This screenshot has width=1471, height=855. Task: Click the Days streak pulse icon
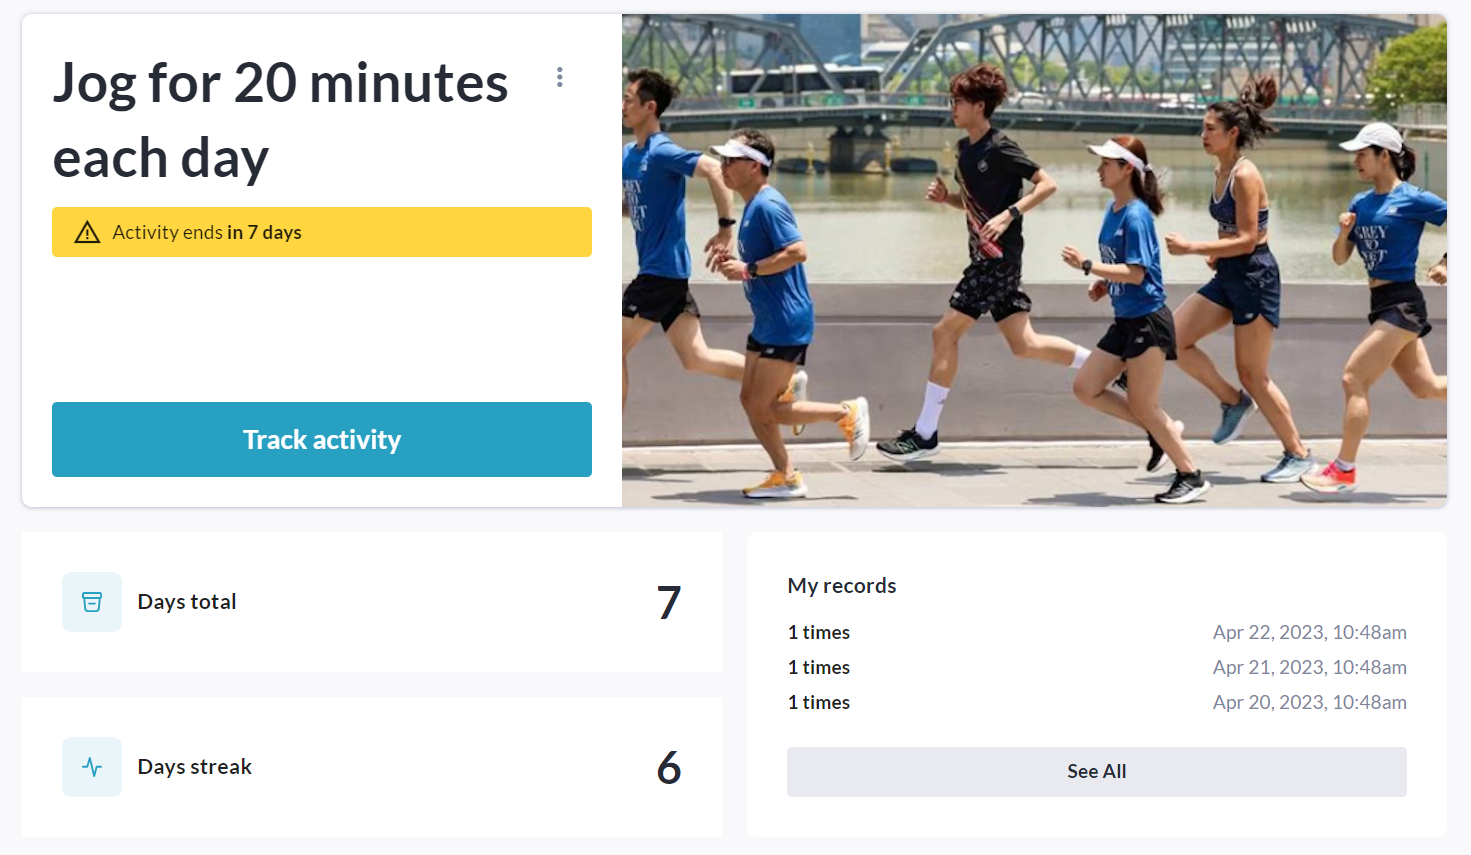(x=92, y=767)
